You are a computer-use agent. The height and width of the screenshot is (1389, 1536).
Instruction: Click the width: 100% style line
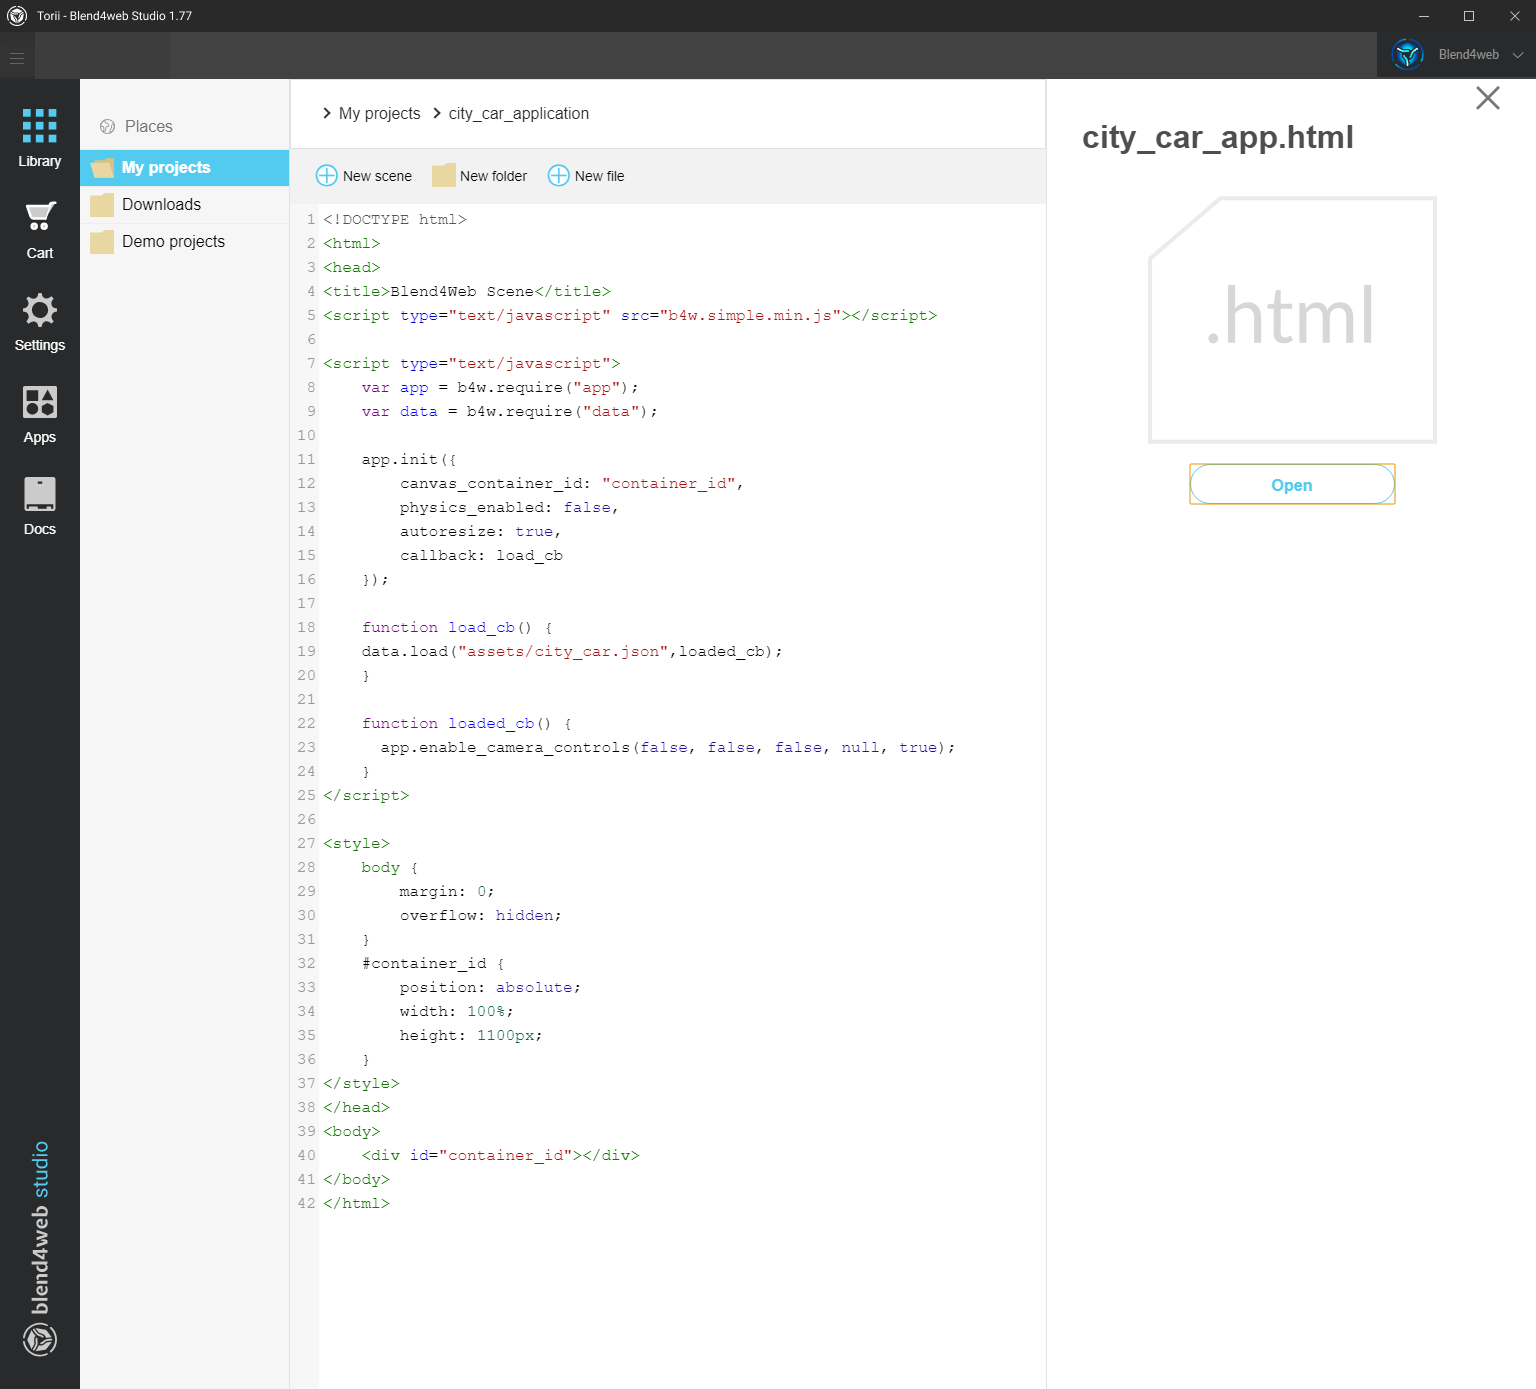pos(457,1012)
